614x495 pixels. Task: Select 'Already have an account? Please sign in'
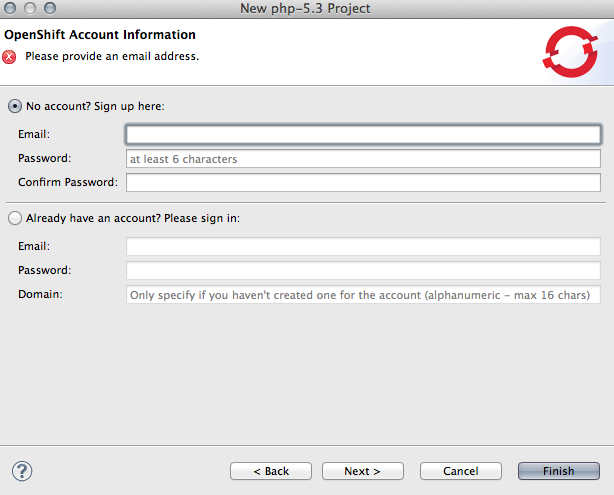click(x=15, y=218)
